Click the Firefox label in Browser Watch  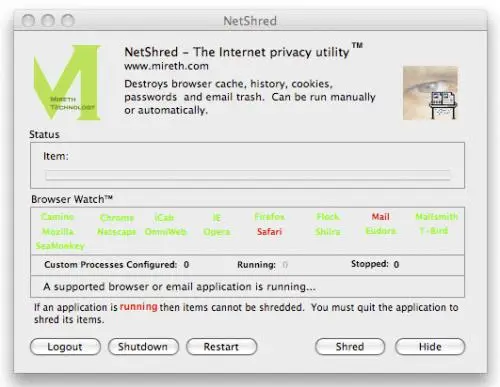tap(269, 217)
